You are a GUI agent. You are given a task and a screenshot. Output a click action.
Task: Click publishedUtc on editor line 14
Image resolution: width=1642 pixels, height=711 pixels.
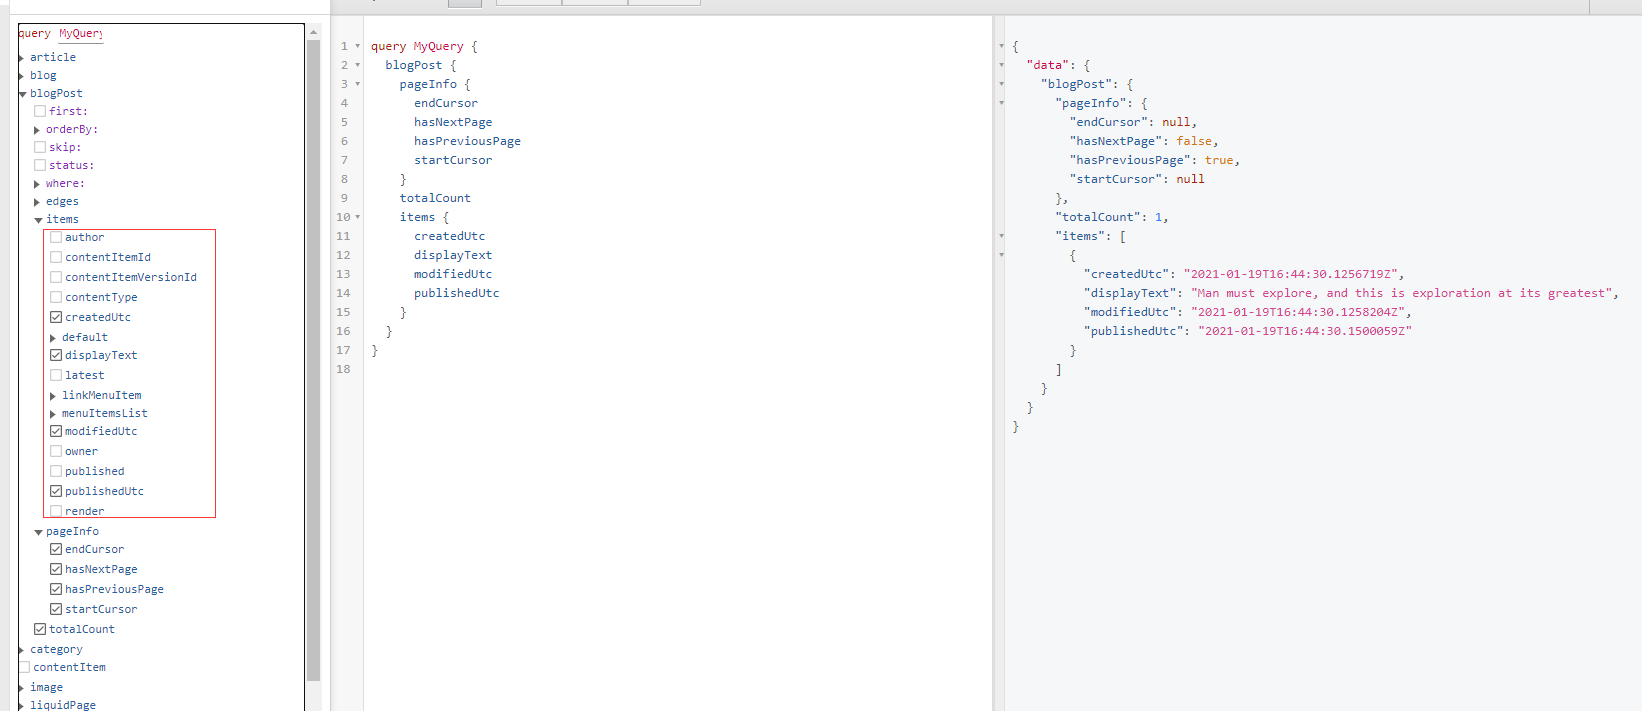(456, 293)
